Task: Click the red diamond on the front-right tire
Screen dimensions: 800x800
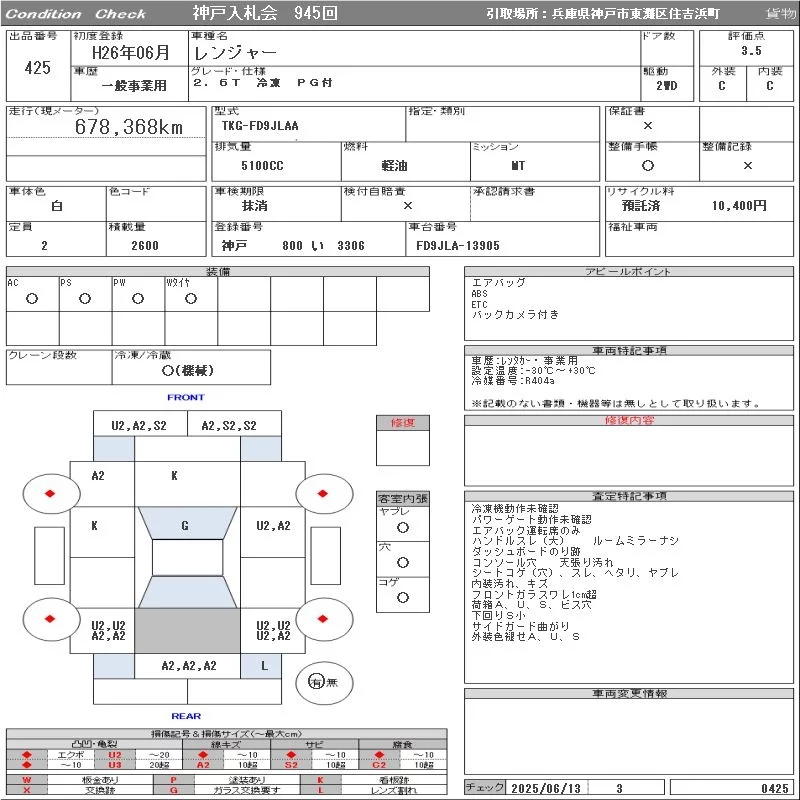Action: point(322,493)
